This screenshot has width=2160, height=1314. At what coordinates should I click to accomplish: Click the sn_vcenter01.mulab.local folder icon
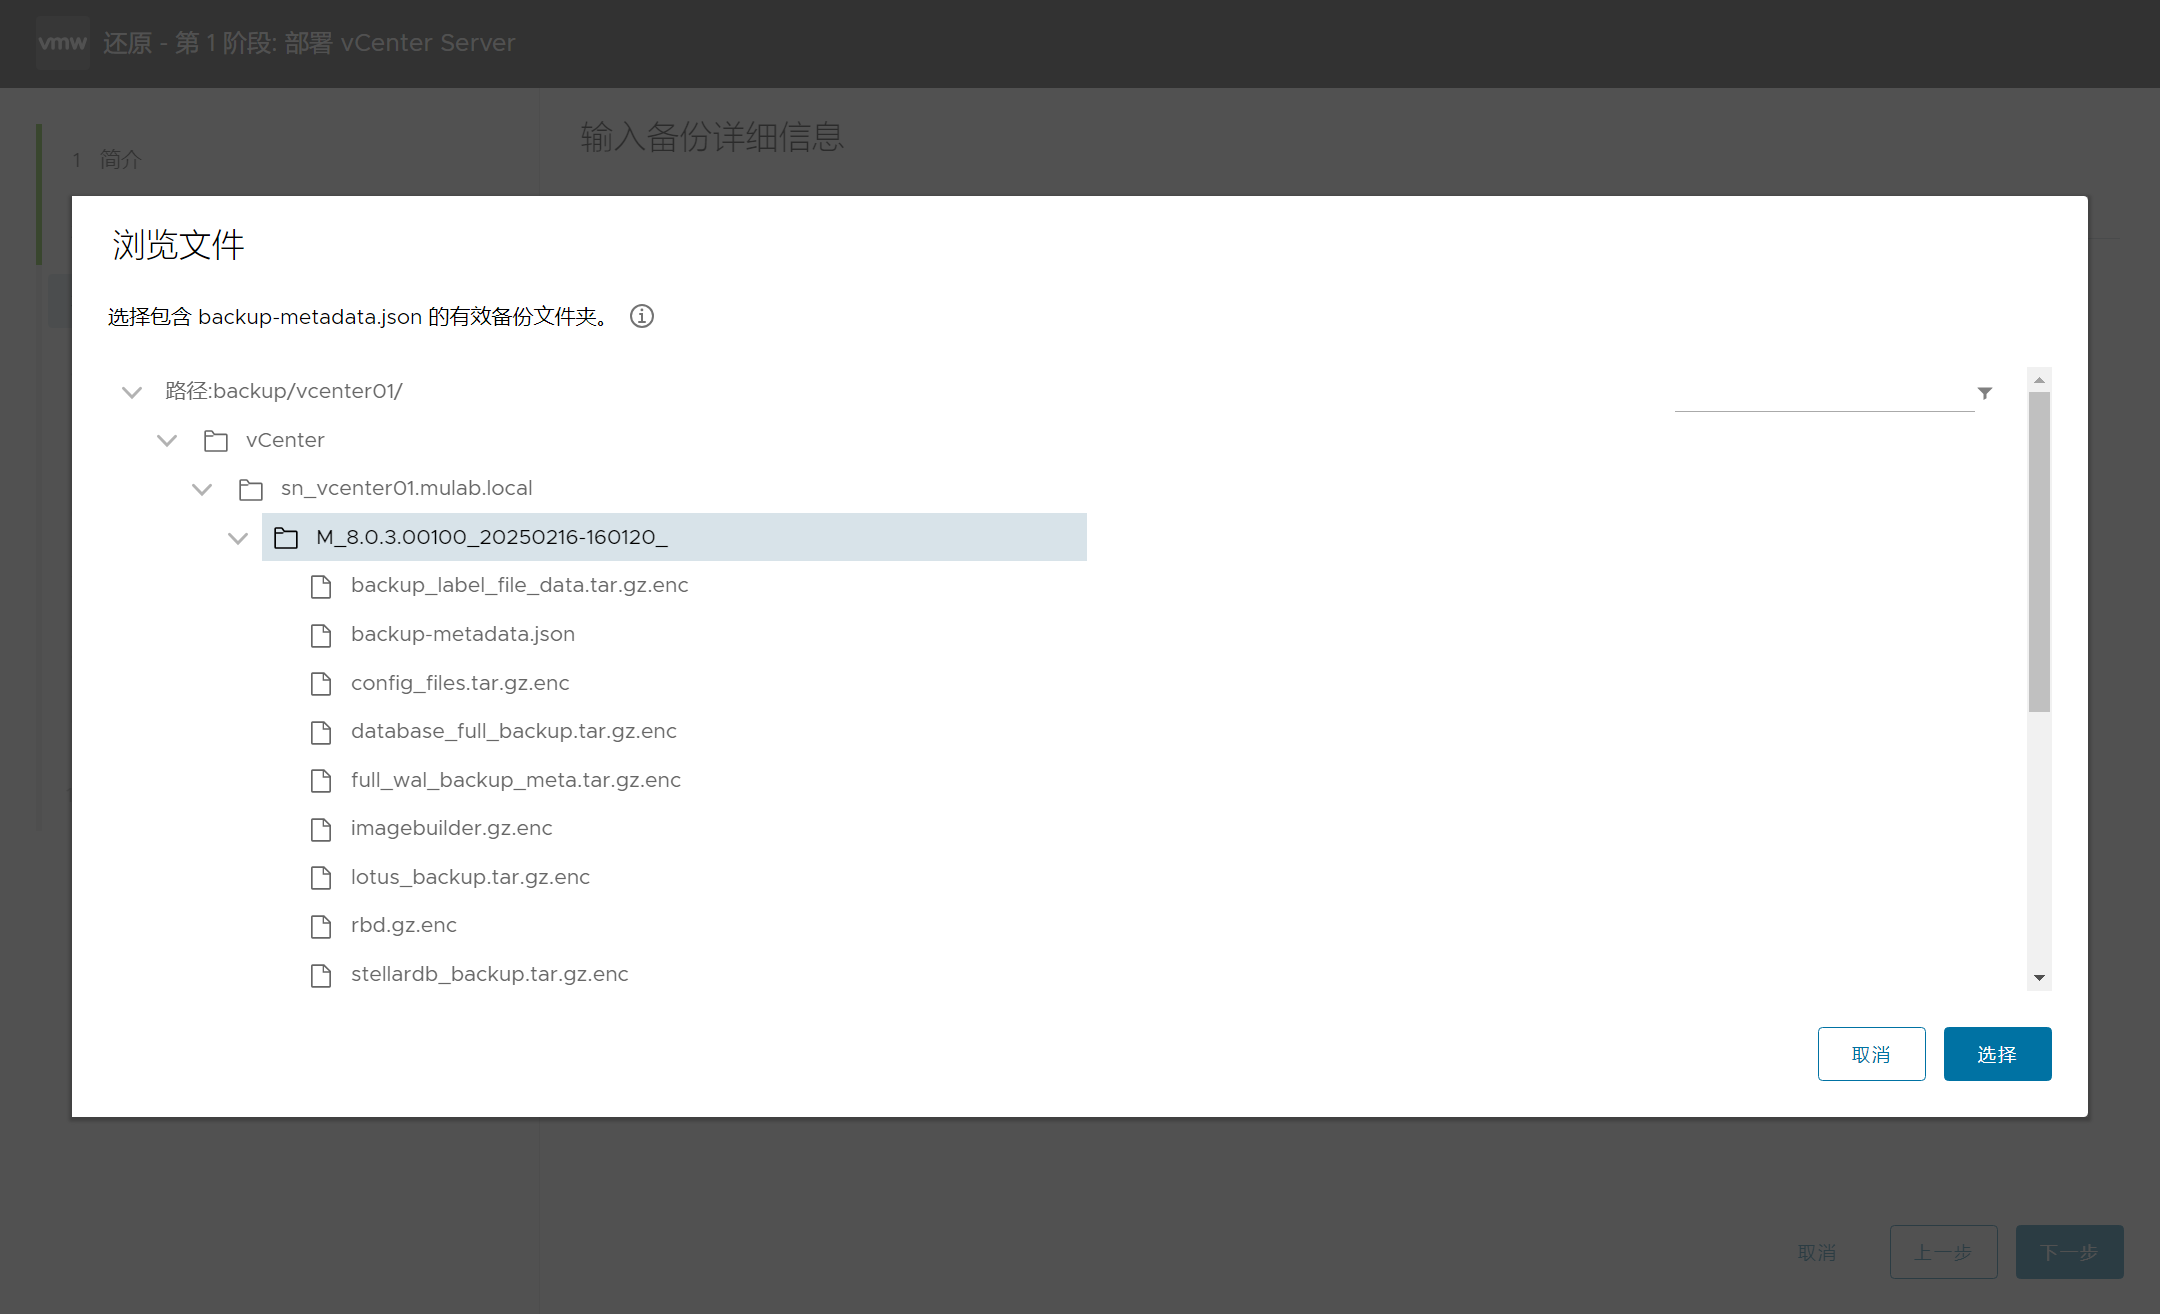[x=251, y=489]
